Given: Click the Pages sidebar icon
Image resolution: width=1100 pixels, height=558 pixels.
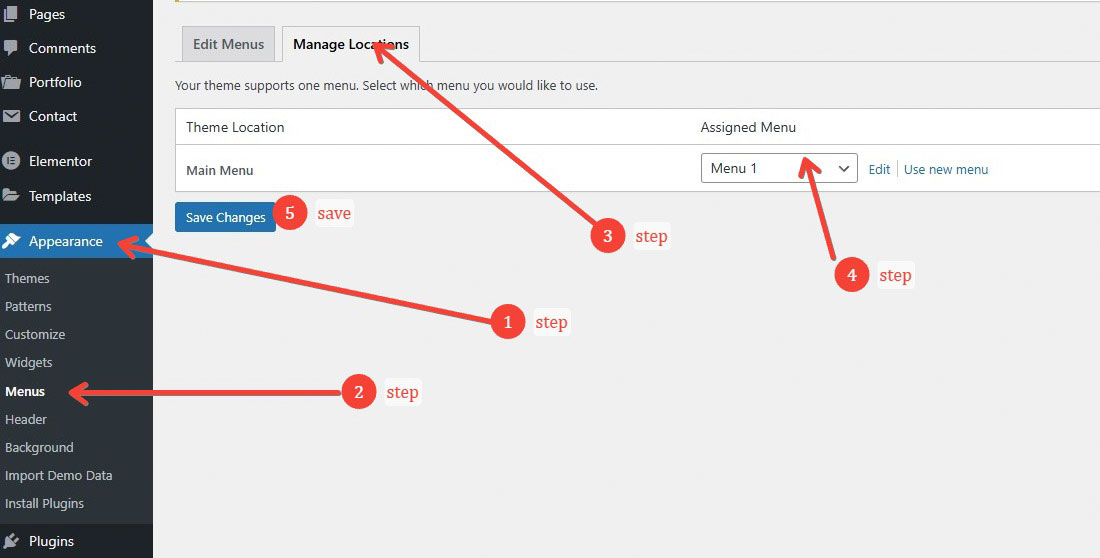Looking at the screenshot, I should point(11,14).
